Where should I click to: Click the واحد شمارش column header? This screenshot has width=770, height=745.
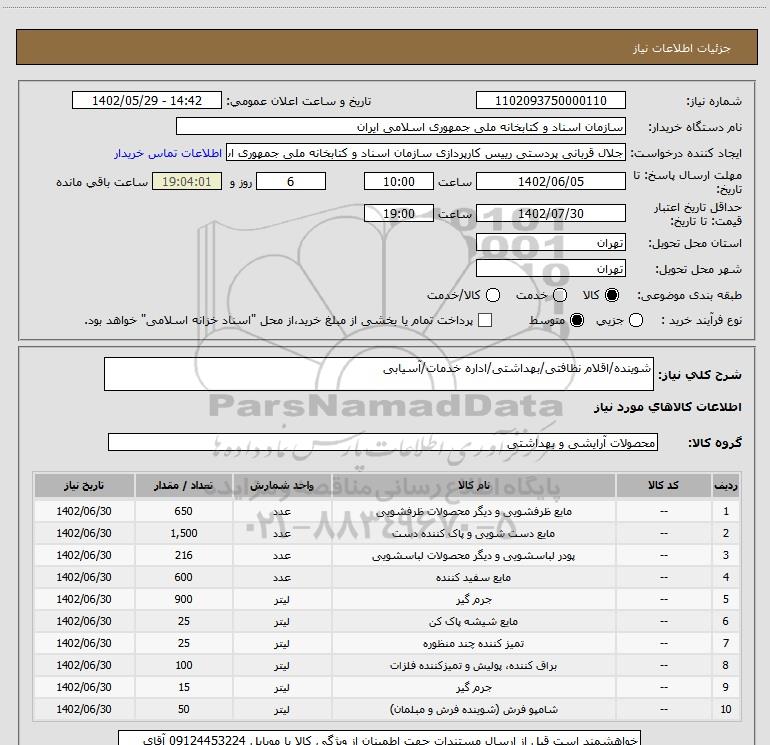click(282, 486)
